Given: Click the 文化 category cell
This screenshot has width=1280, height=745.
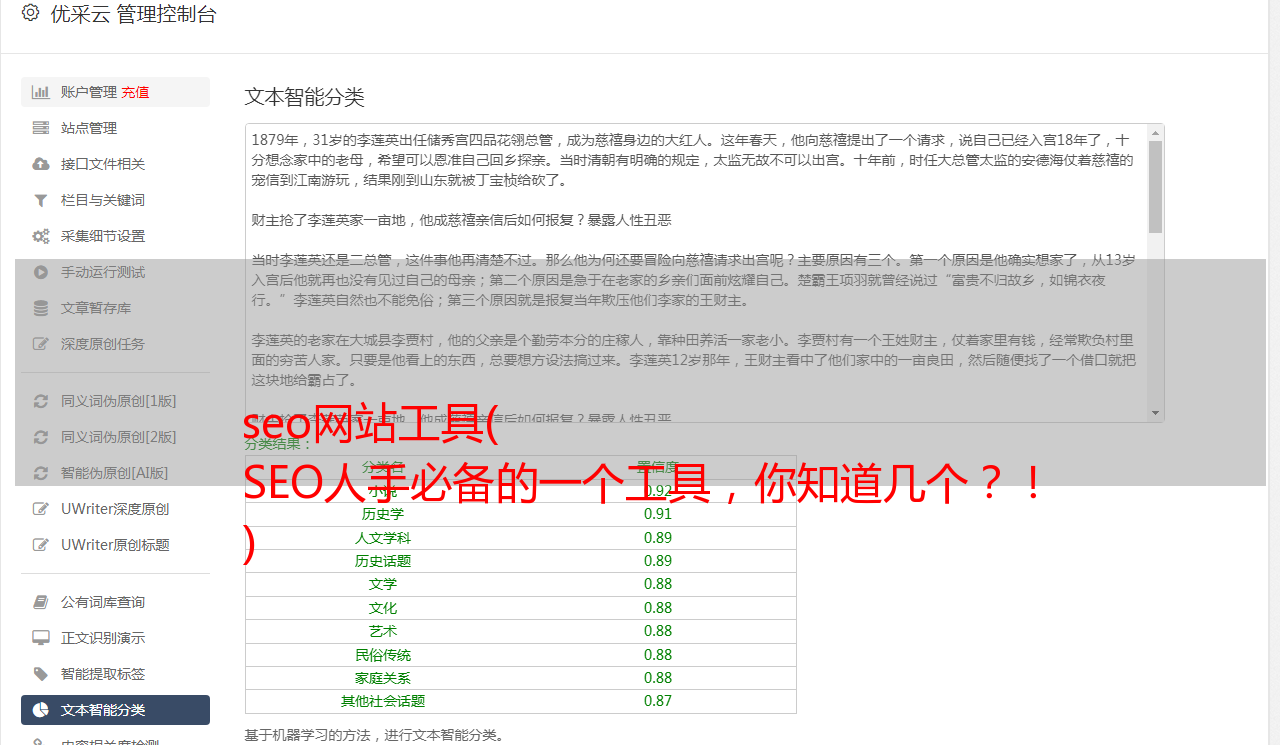Looking at the screenshot, I should click(383, 608).
